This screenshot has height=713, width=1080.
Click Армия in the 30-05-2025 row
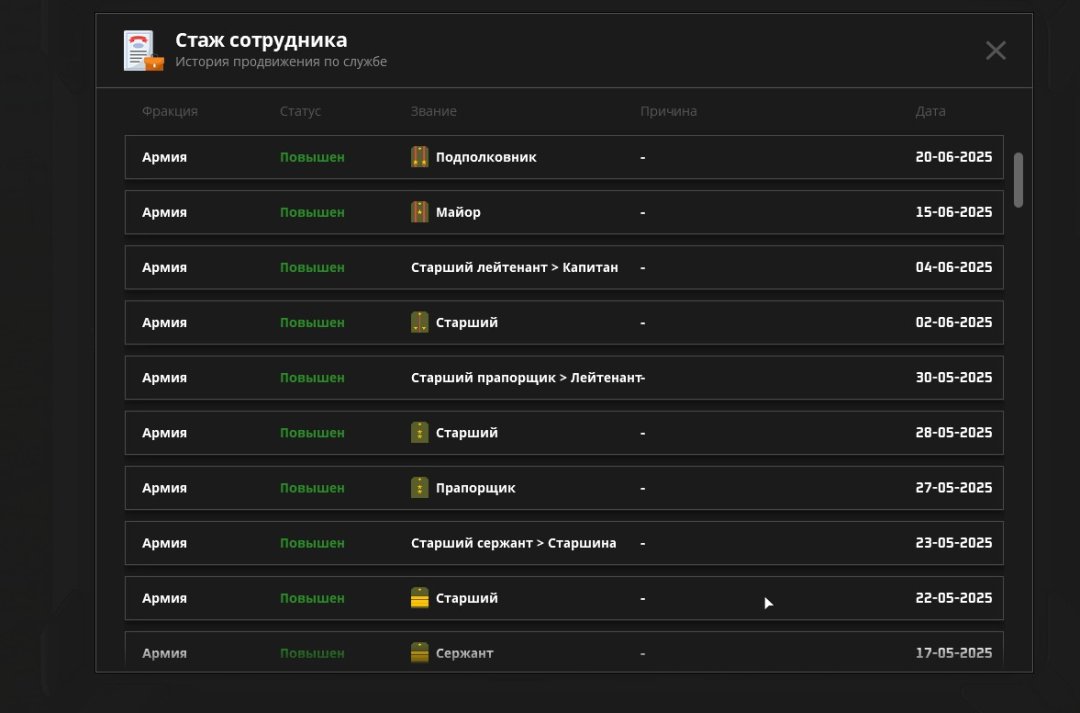coord(165,378)
